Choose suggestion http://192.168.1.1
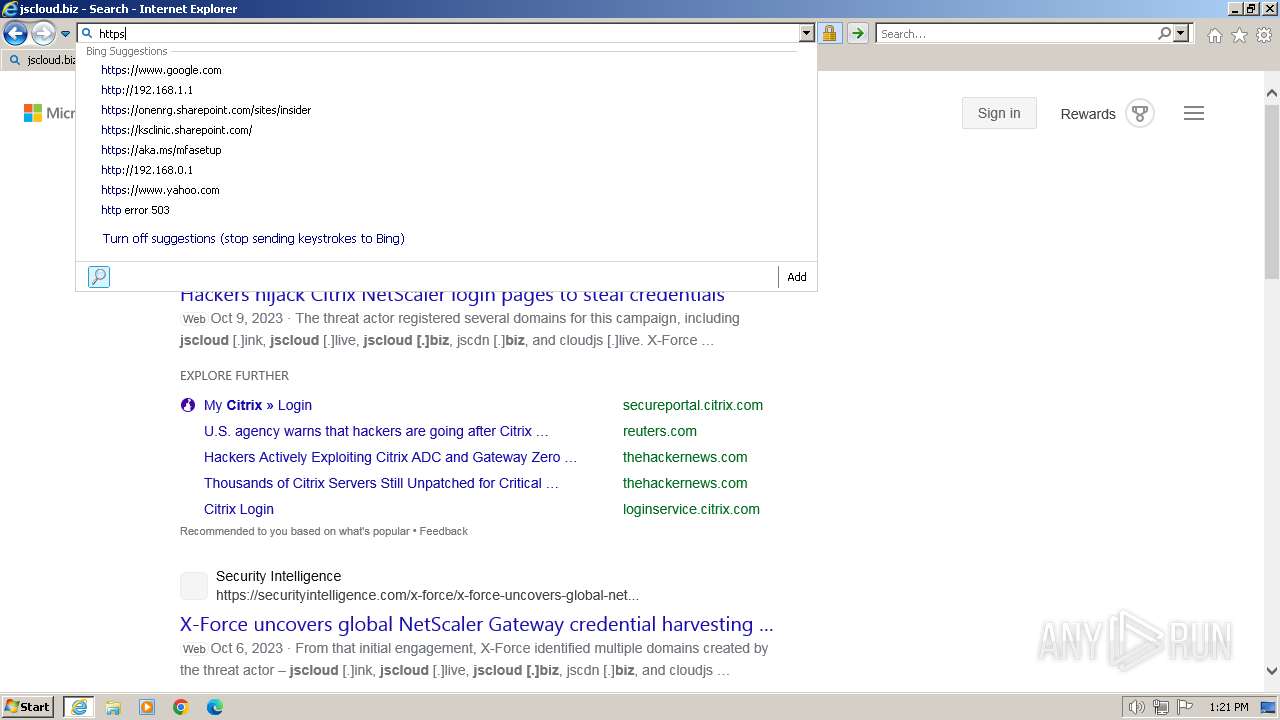Screen dimensions: 1280x720 pos(147,90)
